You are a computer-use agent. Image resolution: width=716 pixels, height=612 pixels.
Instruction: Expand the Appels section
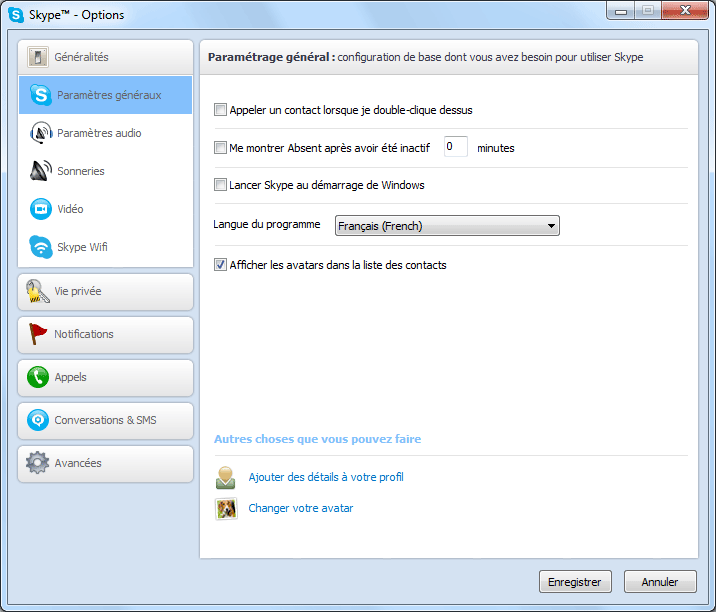(105, 378)
